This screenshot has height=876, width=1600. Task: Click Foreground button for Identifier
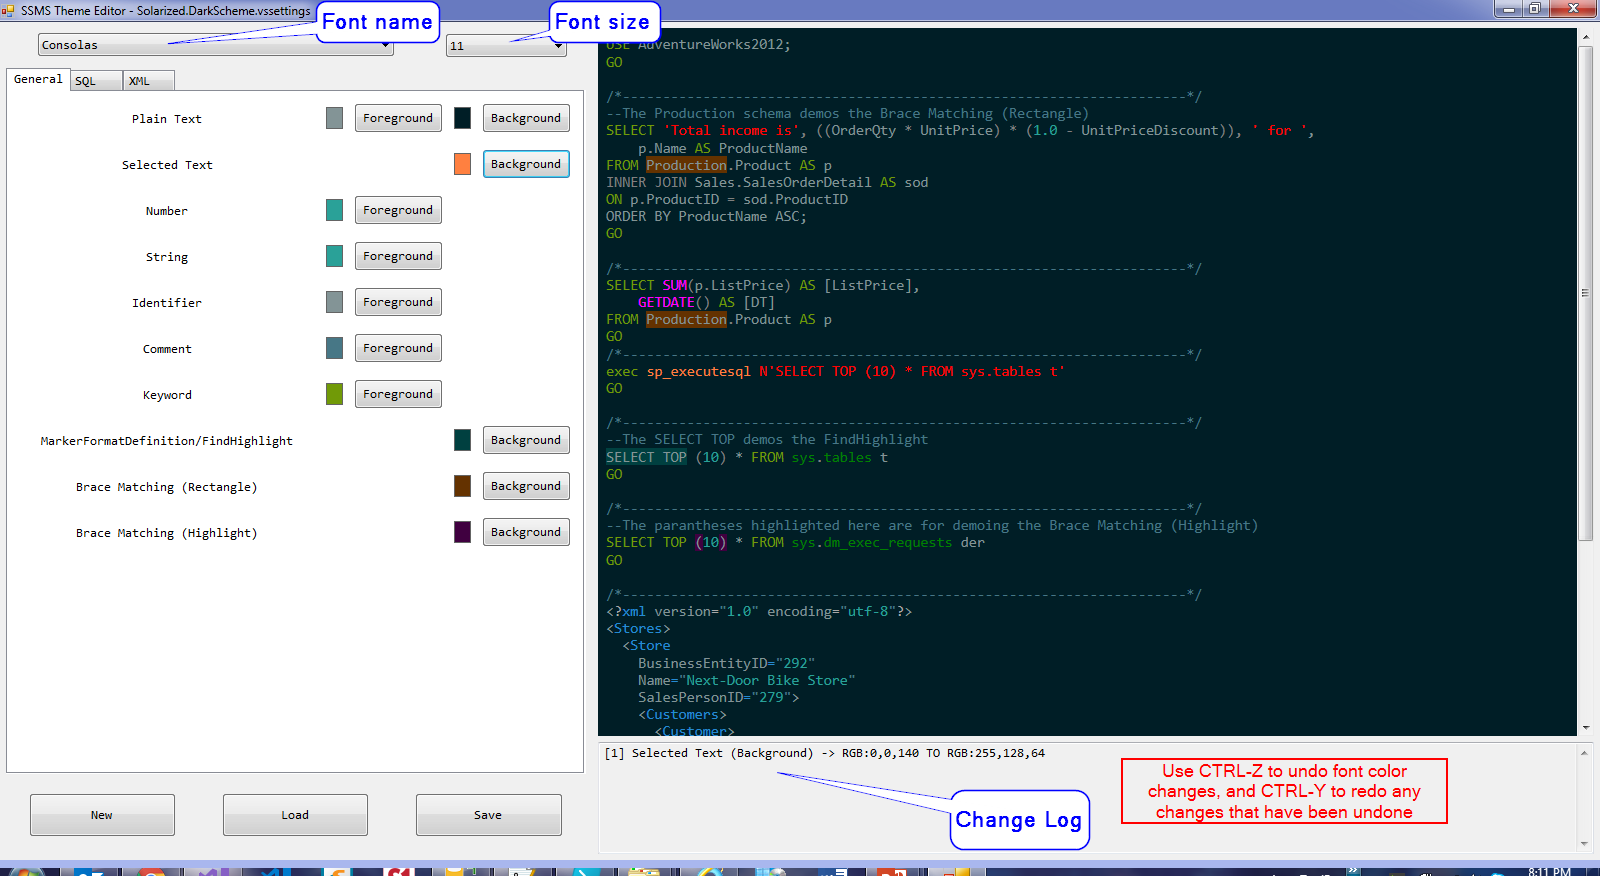[x=398, y=302]
